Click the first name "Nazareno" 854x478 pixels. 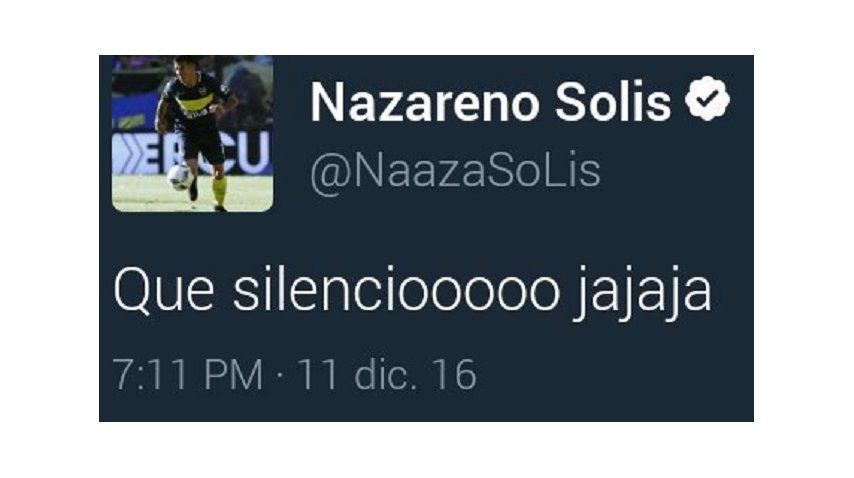tap(425, 102)
